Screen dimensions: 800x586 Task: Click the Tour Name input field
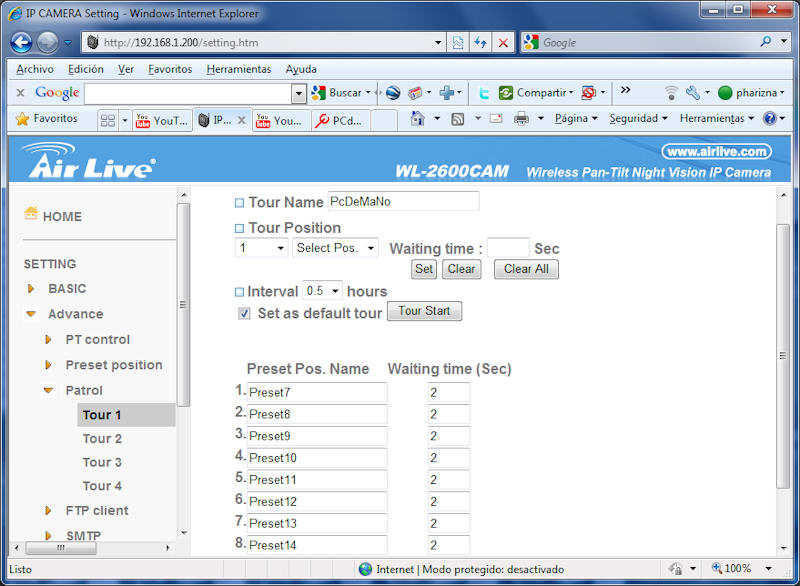403,201
